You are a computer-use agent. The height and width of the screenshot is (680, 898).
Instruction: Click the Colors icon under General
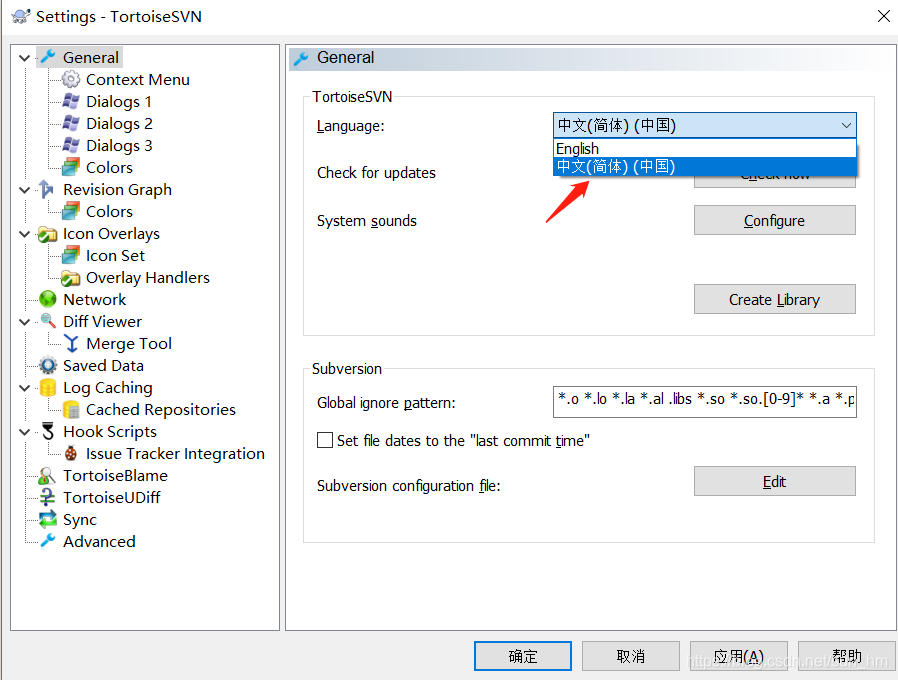point(70,167)
